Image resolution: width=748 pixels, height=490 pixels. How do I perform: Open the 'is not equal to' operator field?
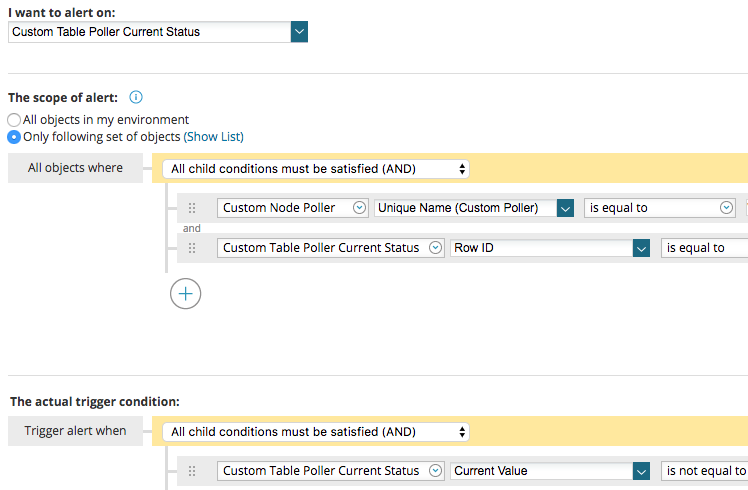704,471
